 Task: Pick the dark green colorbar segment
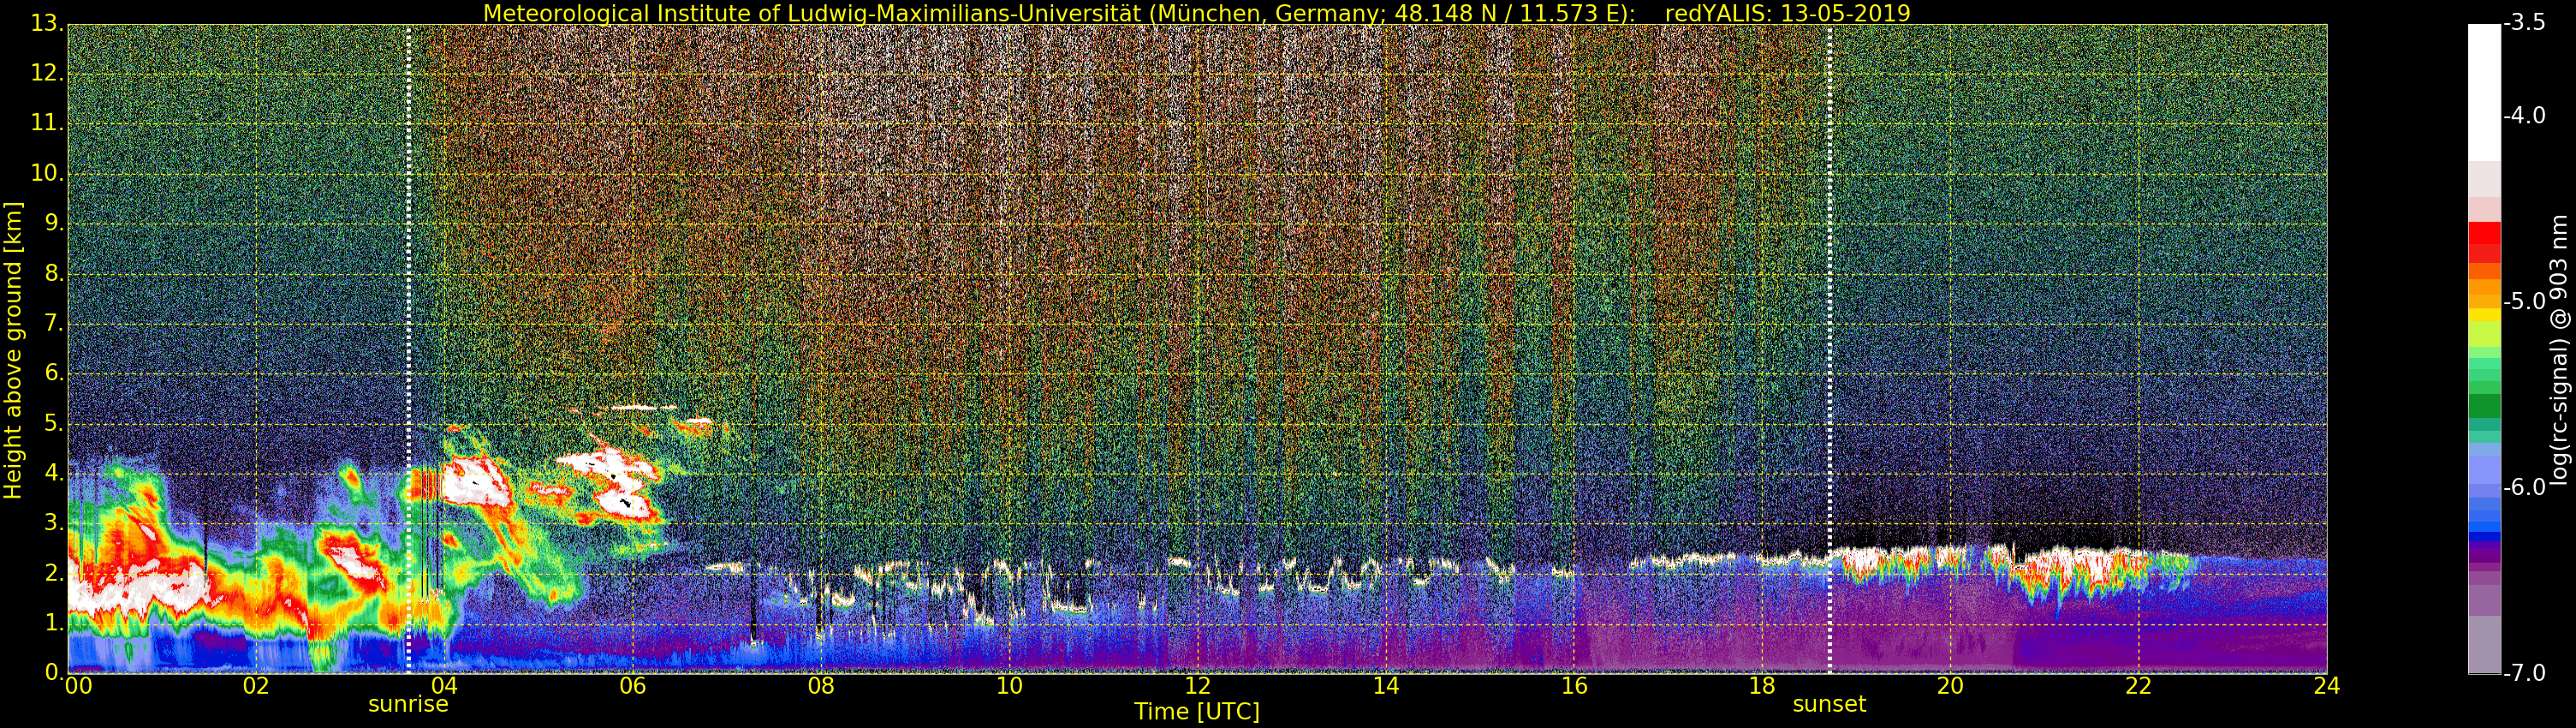(x=2484, y=406)
